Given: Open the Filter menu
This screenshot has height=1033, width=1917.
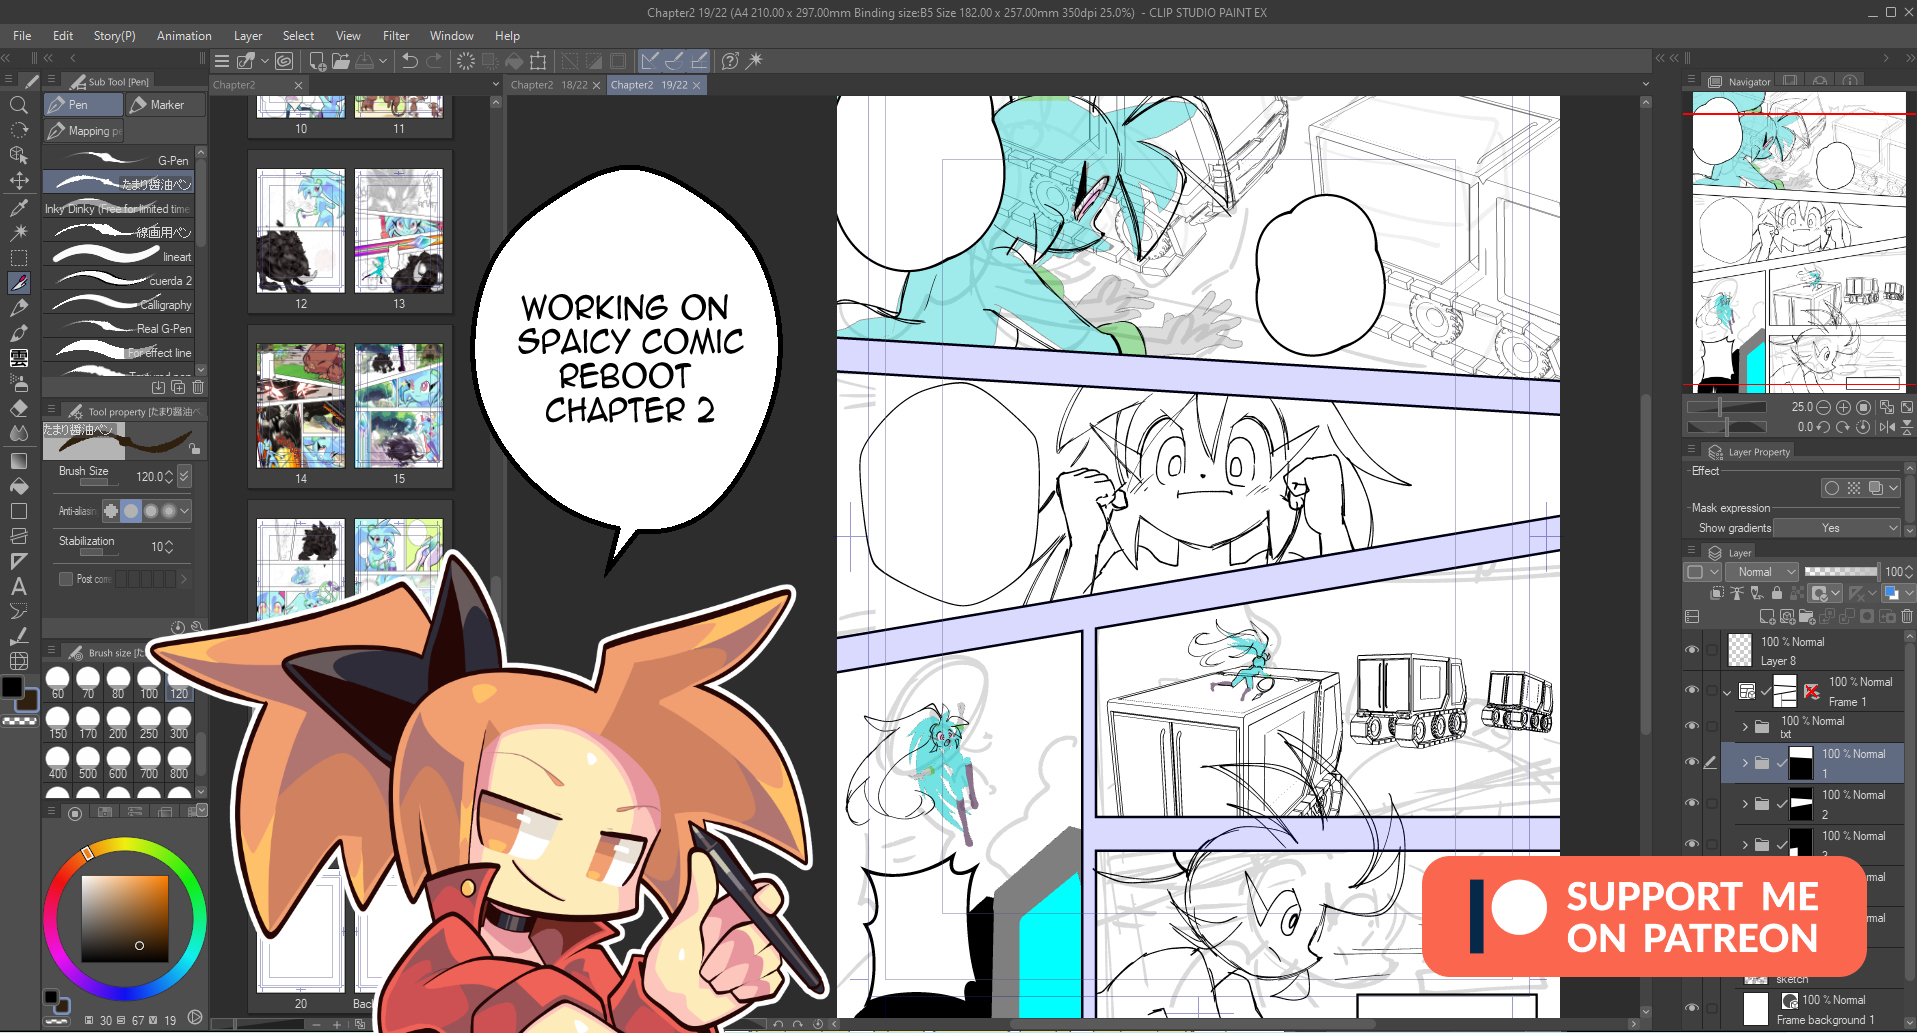Looking at the screenshot, I should (396, 36).
